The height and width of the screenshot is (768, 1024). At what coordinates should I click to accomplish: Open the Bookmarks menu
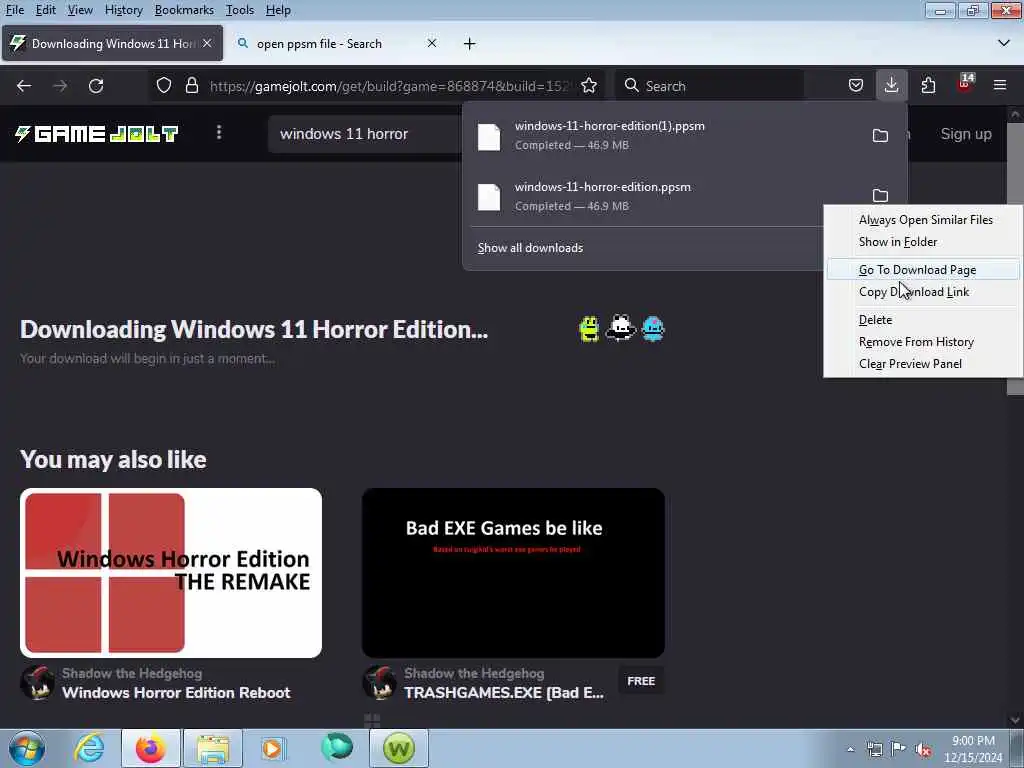pyautogui.click(x=184, y=10)
